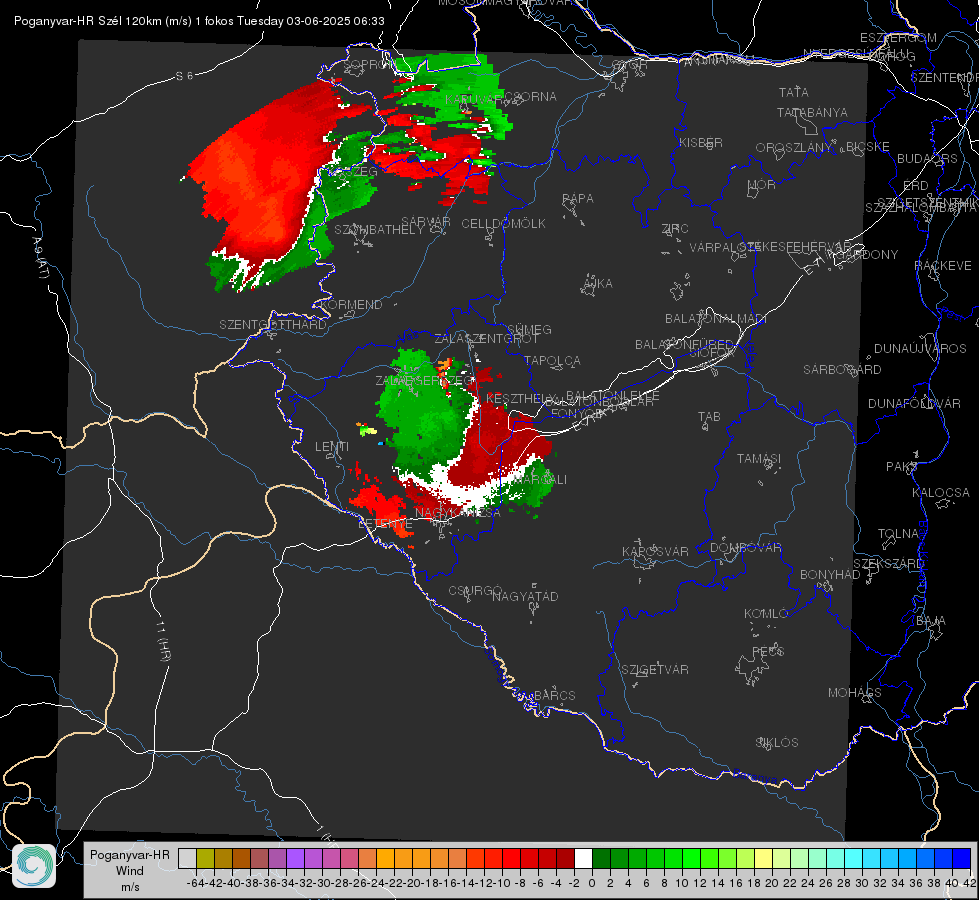Screen dimensions: 979x900
Task: Click the swirl logo icon beside the legend
Action: click(x=34, y=866)
